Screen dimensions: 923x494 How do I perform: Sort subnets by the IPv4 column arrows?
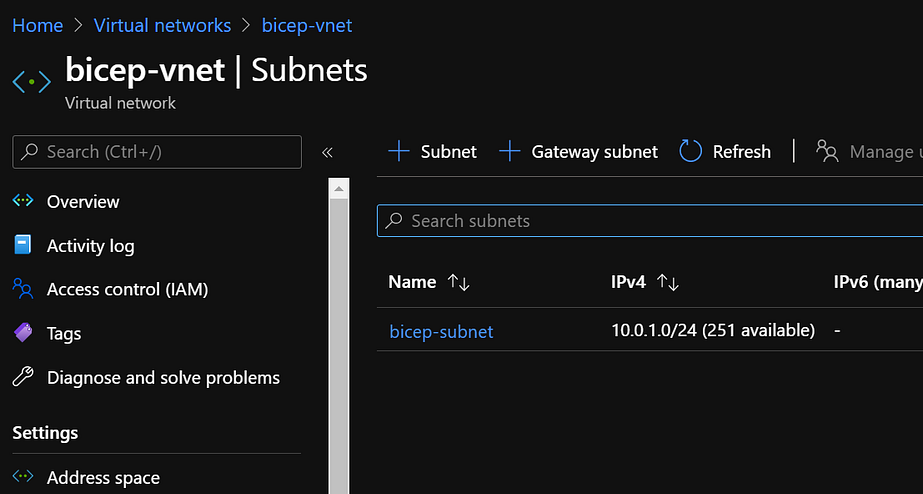point(668,283)
